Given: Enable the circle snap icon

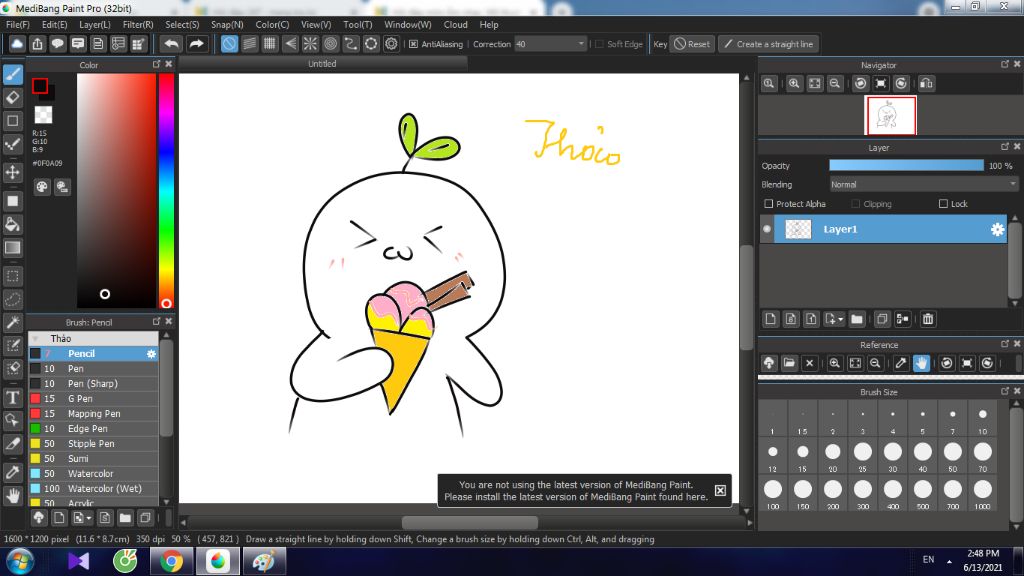Looking at the screenshot, I should [x=330, y=44].
